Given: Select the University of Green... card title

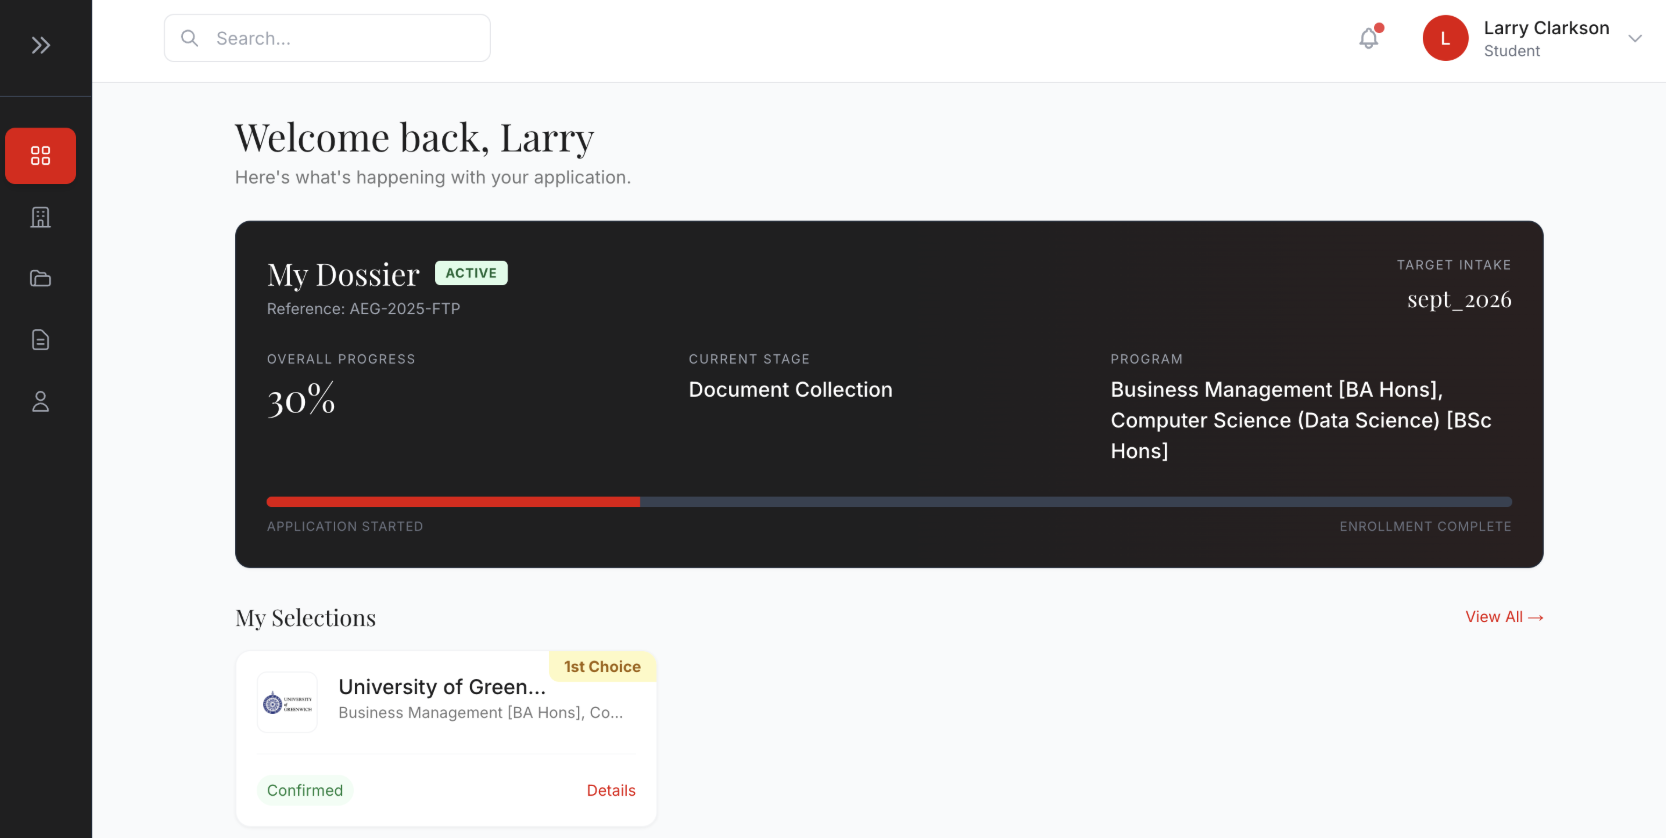Looking at the screenshot, I should point(442,687).
